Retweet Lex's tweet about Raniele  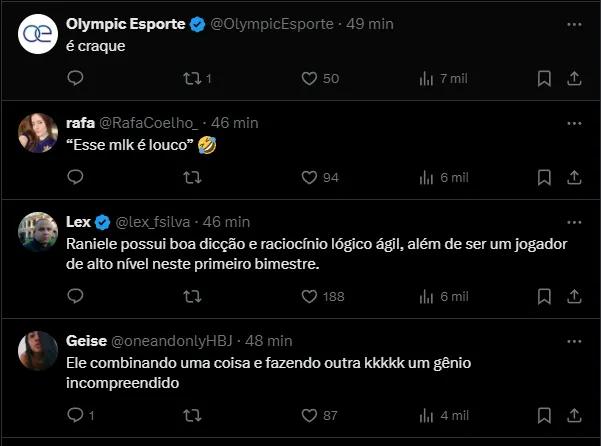coord(192,296)
